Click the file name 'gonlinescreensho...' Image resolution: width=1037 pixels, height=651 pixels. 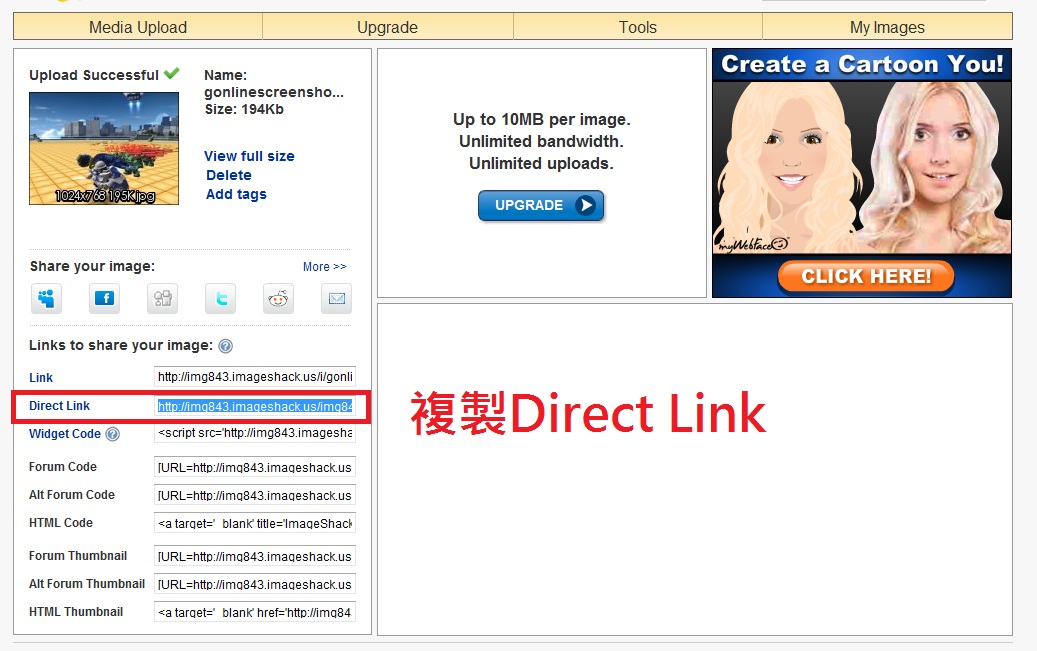274,92
